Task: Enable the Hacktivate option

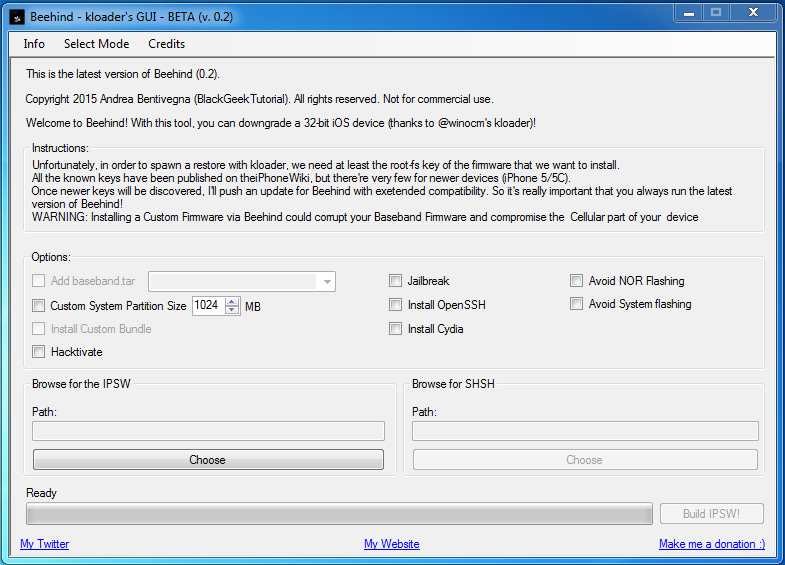Action: click(x=39, y=352)
